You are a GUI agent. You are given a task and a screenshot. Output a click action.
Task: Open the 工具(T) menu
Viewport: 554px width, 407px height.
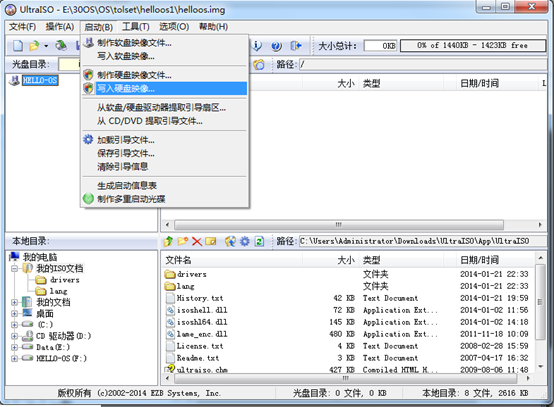coord(136,27)
